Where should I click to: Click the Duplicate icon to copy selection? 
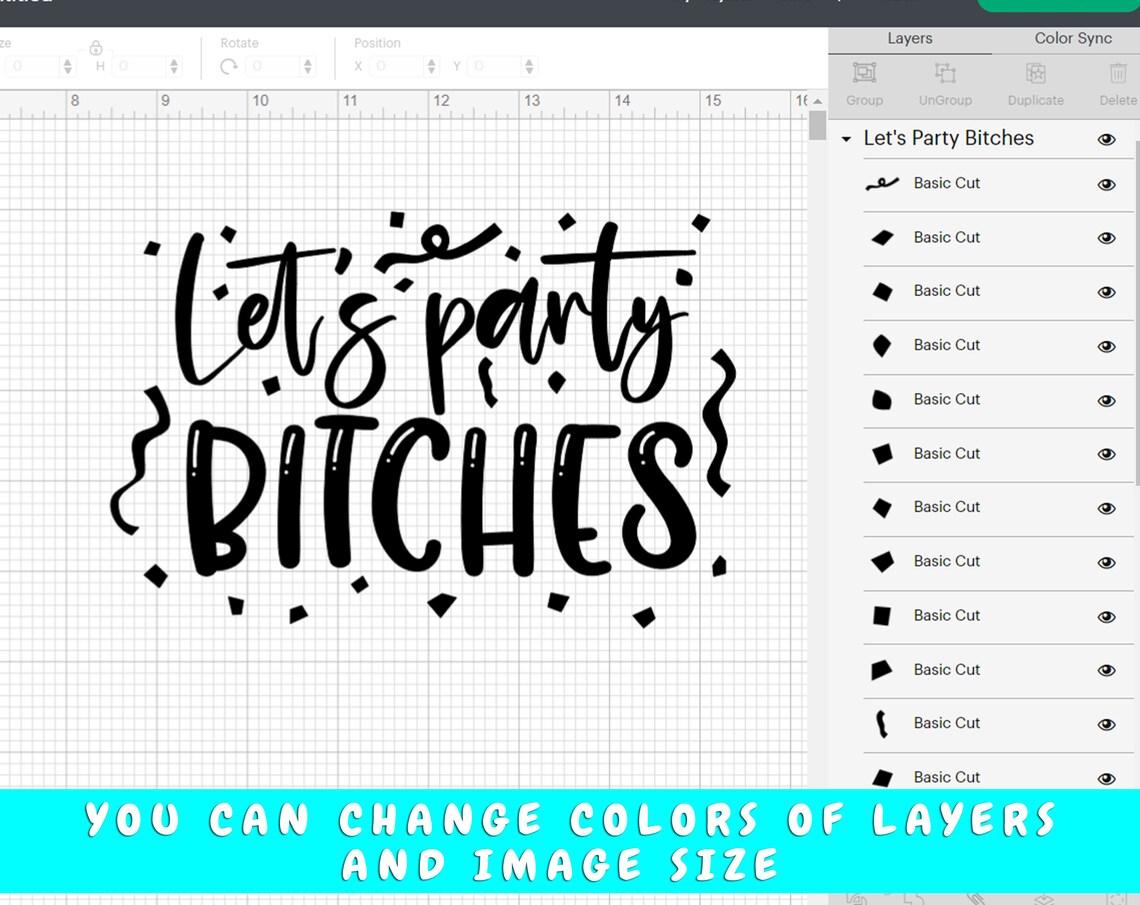point(1035,80)
